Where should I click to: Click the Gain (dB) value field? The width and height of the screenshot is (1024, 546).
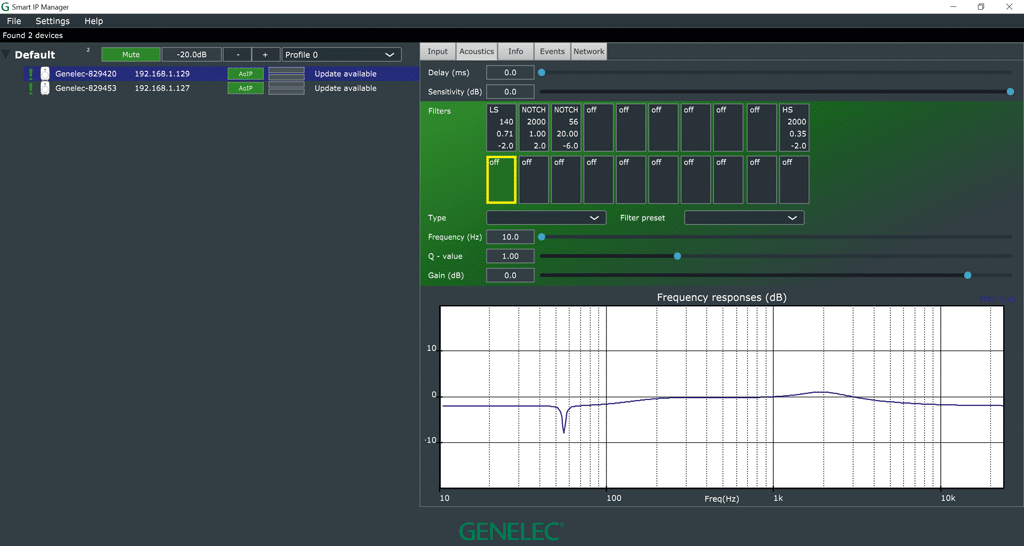point(510,275)
